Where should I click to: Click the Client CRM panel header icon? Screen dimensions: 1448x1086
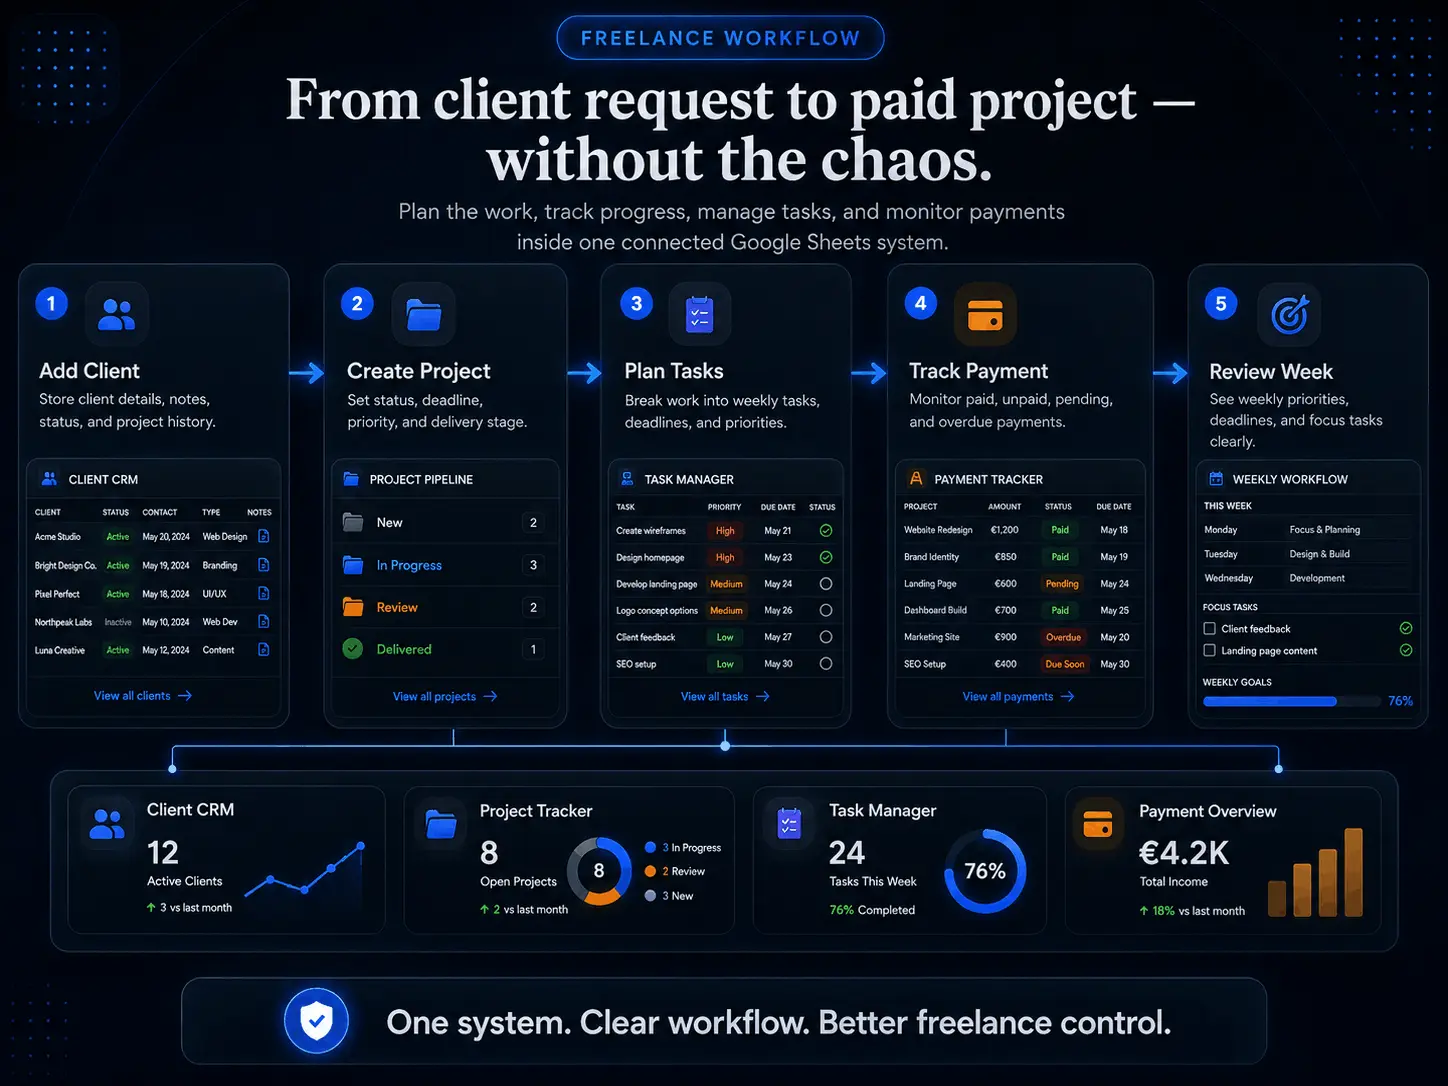49,479
